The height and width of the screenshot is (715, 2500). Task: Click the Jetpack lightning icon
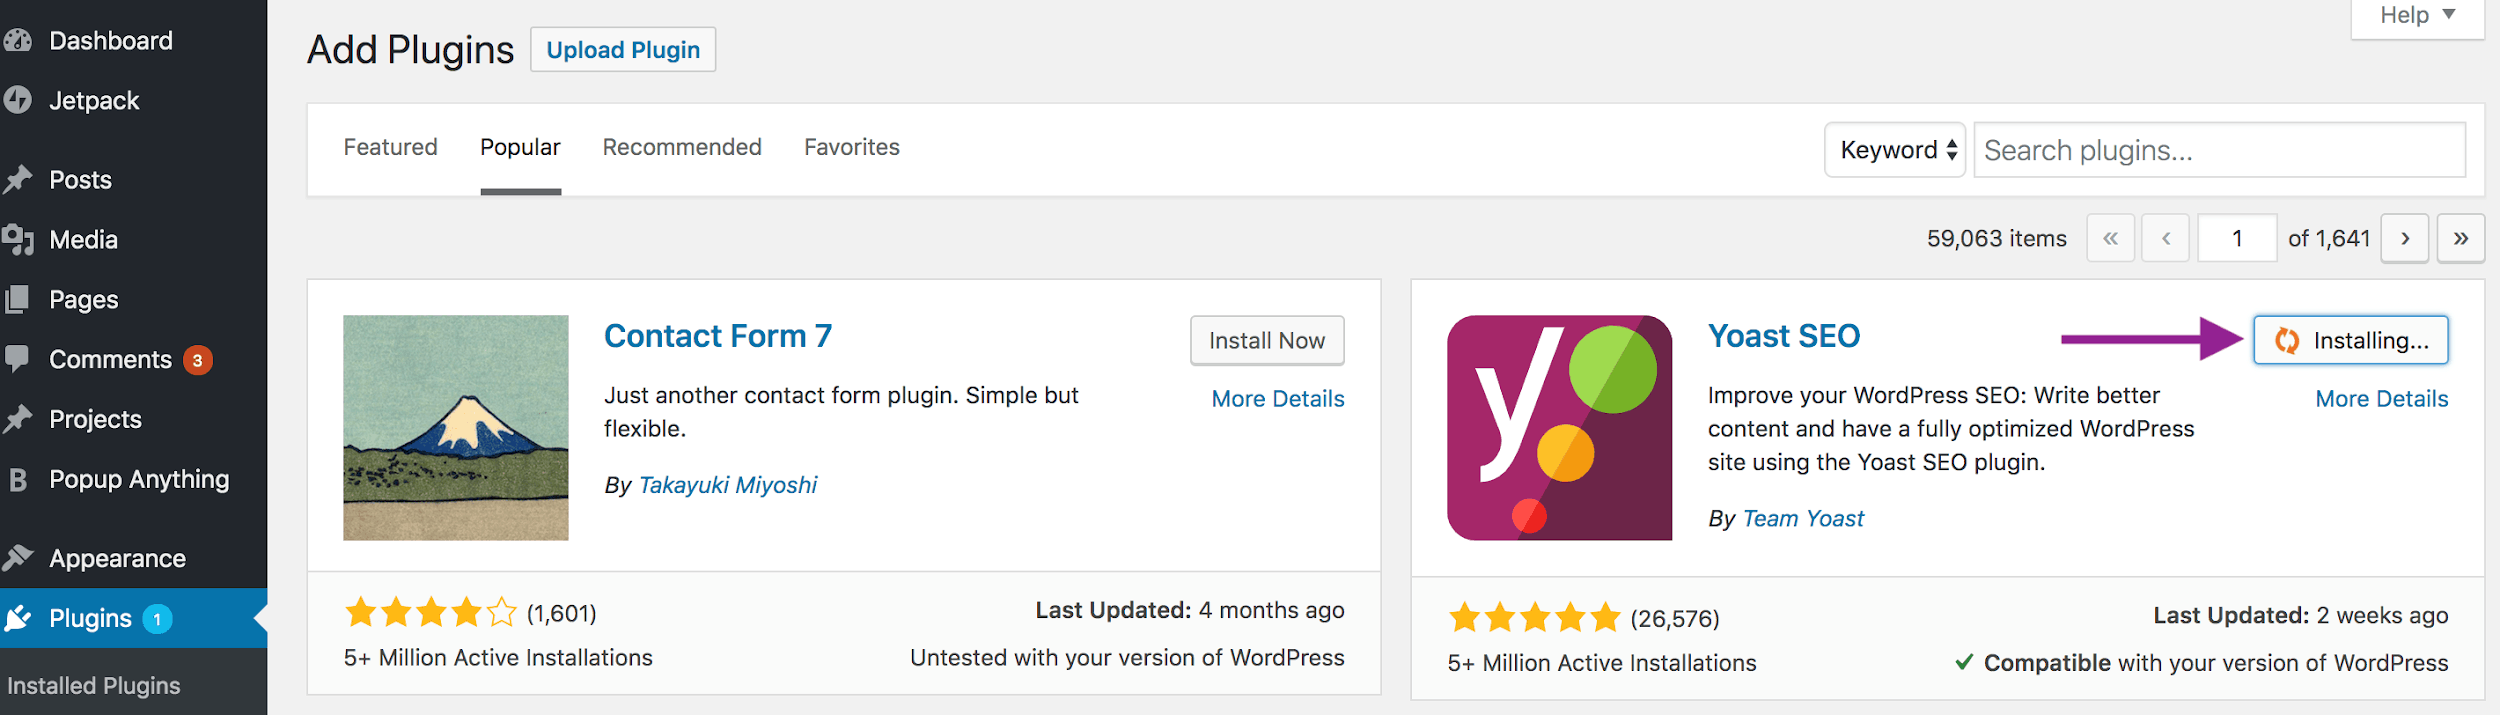tap(17, 100)
